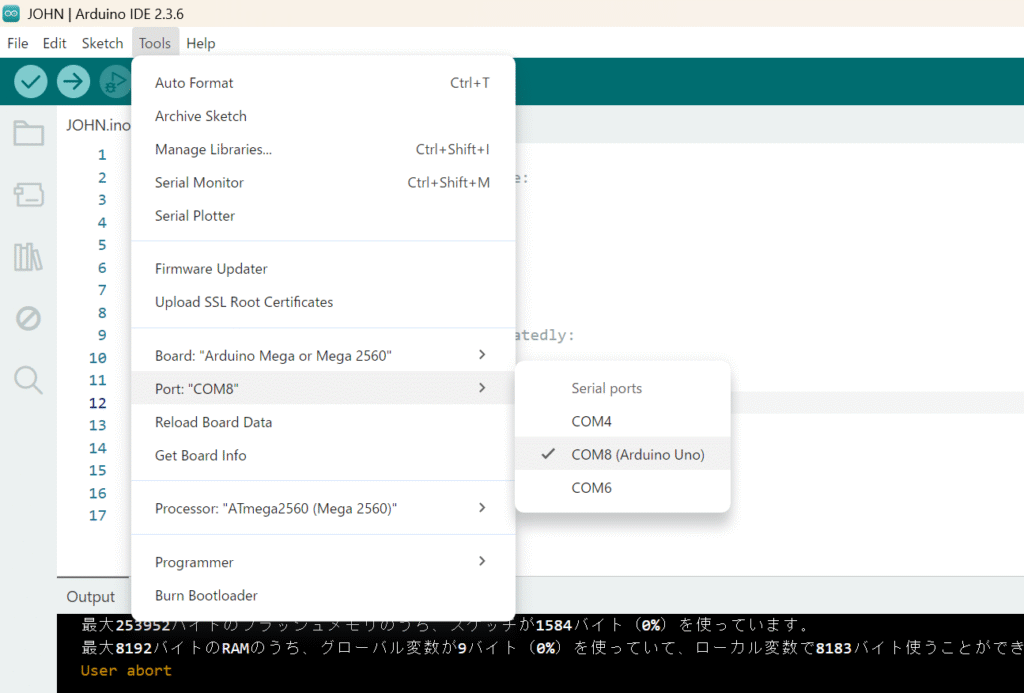Select Archive Sketch menu entry

tap(323, 116)
